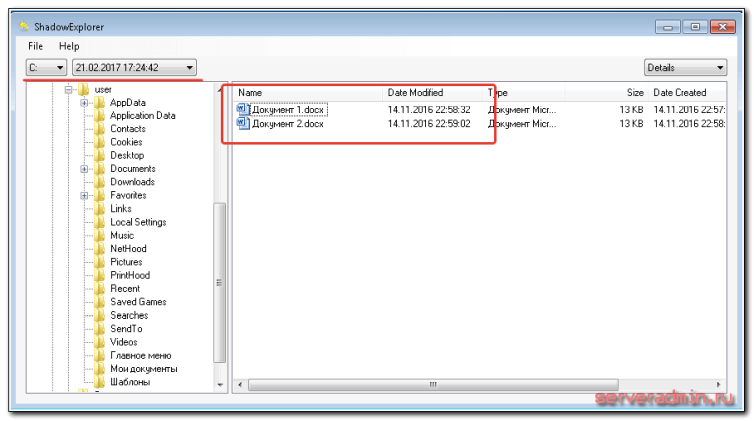The height and width of the screenshot is (421, 754).
Task: Sort by the Size column header
Action: [606, 93]
